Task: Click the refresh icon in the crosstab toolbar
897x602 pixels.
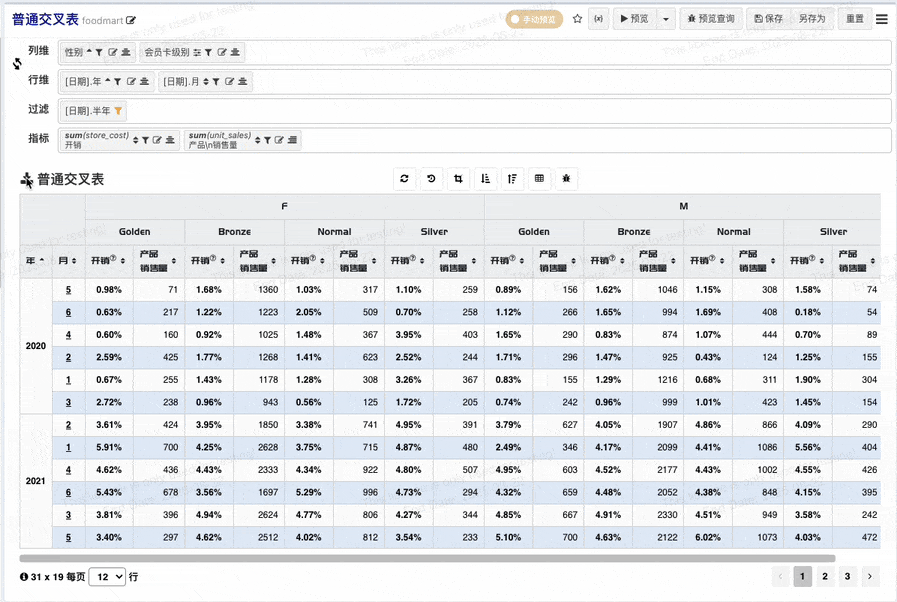Action: click(404, 179)
